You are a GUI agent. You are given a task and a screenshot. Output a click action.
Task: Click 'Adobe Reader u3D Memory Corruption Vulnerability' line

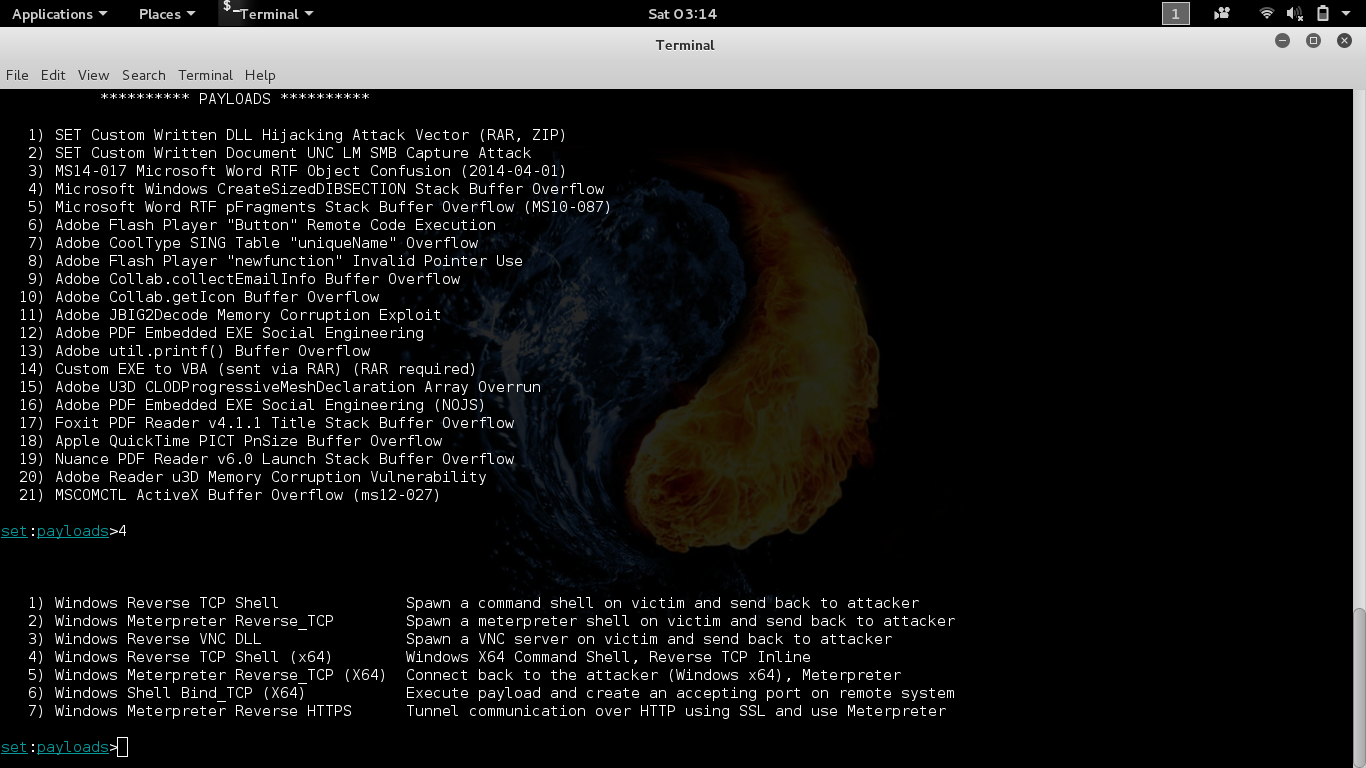[270, 477]
